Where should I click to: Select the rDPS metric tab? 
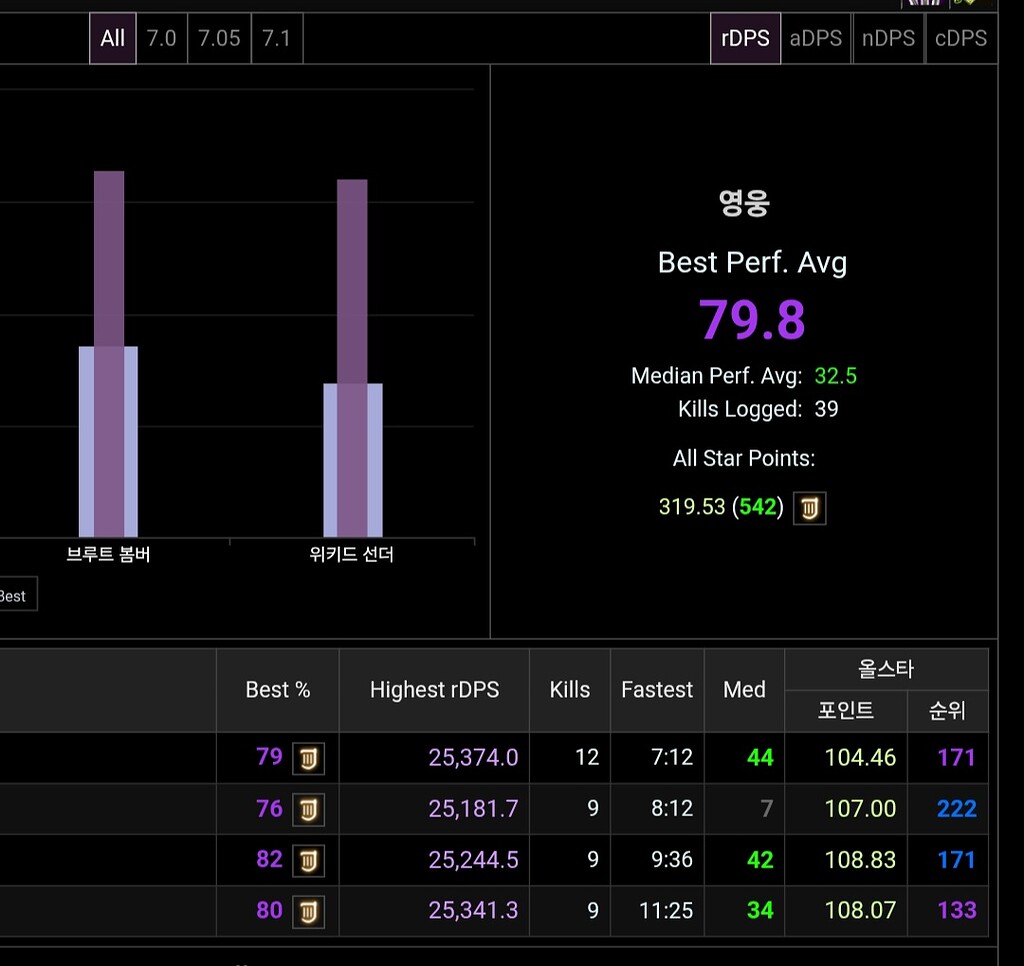745,39
